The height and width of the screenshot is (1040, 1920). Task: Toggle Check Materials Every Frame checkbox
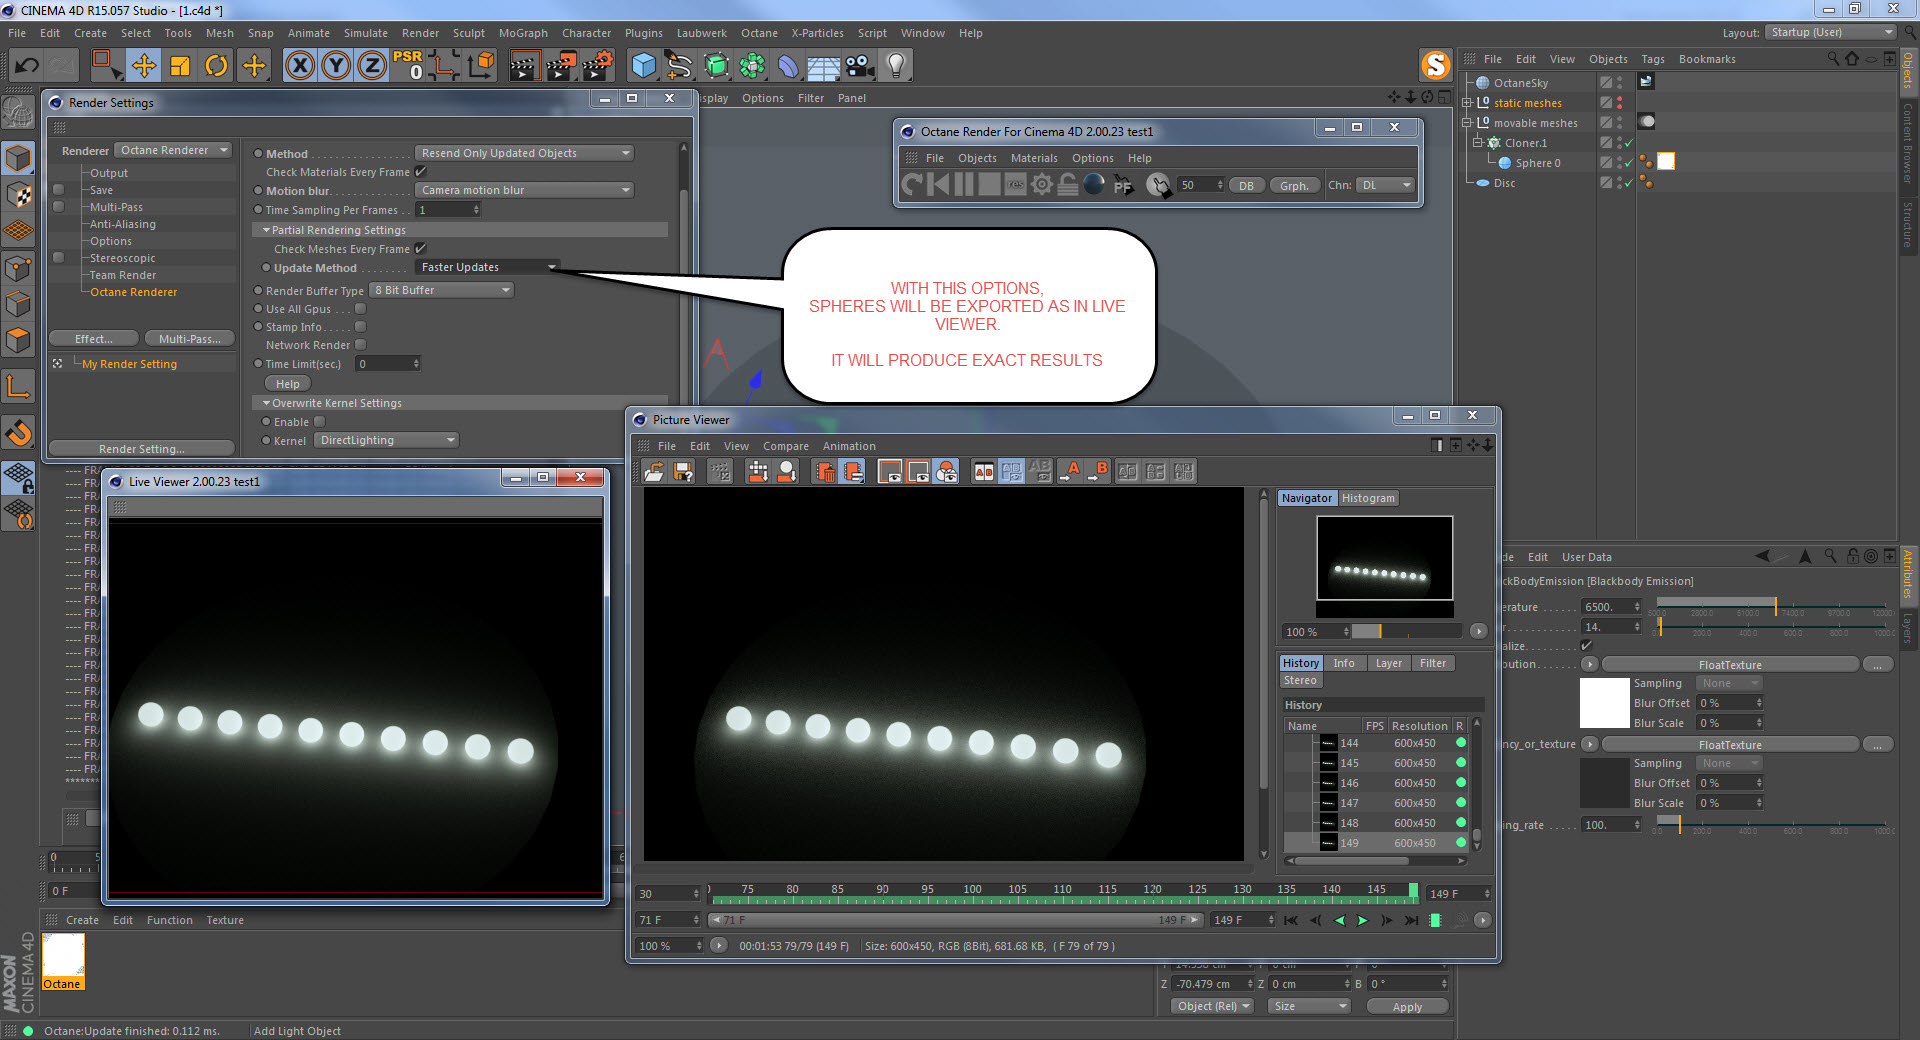click(421, 172)
